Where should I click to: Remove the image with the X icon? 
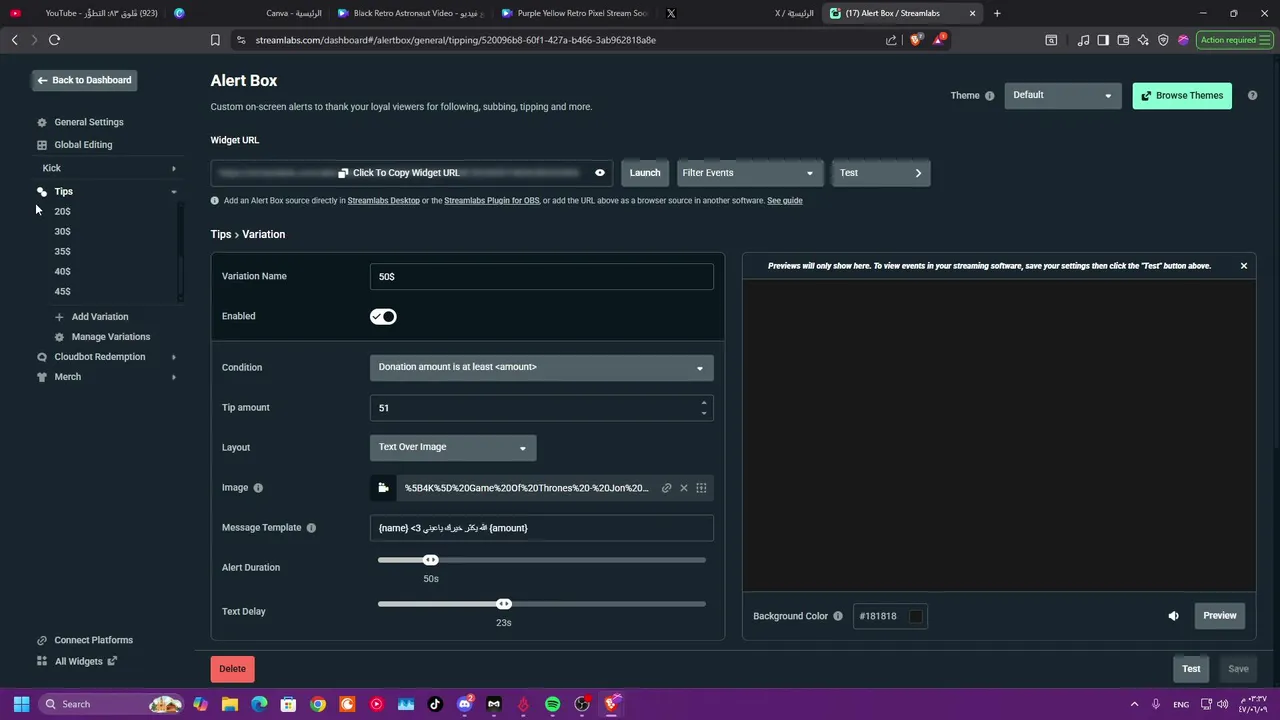pos(684,488)
